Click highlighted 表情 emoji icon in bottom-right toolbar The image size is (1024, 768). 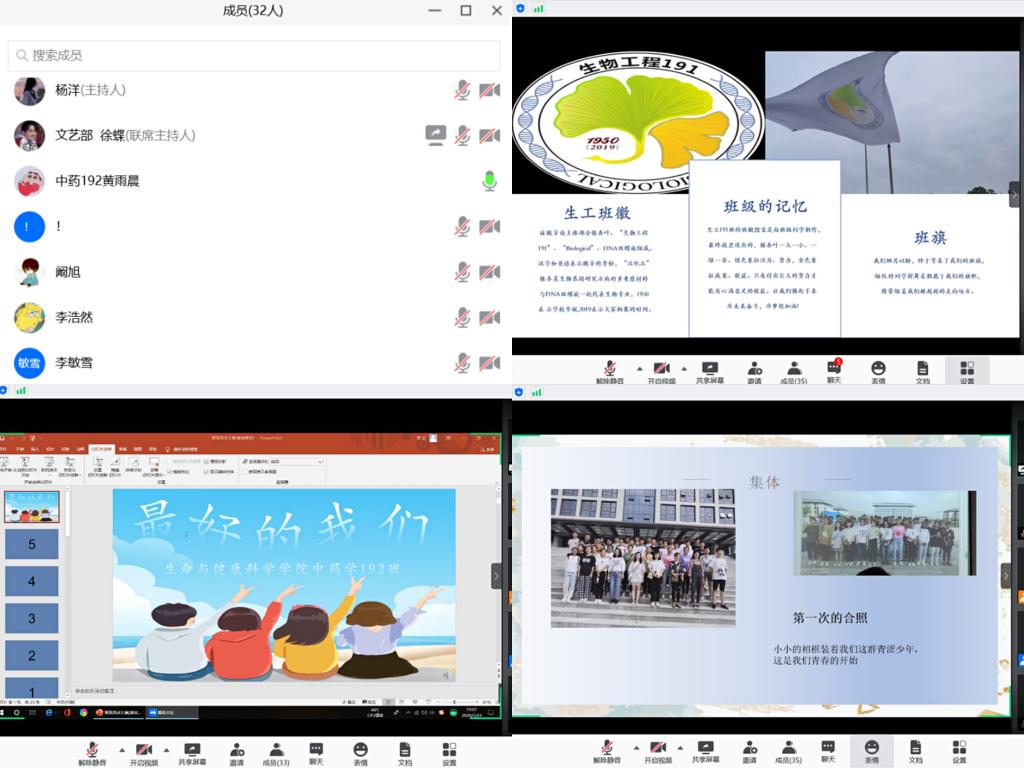click(x=871, y=751)
